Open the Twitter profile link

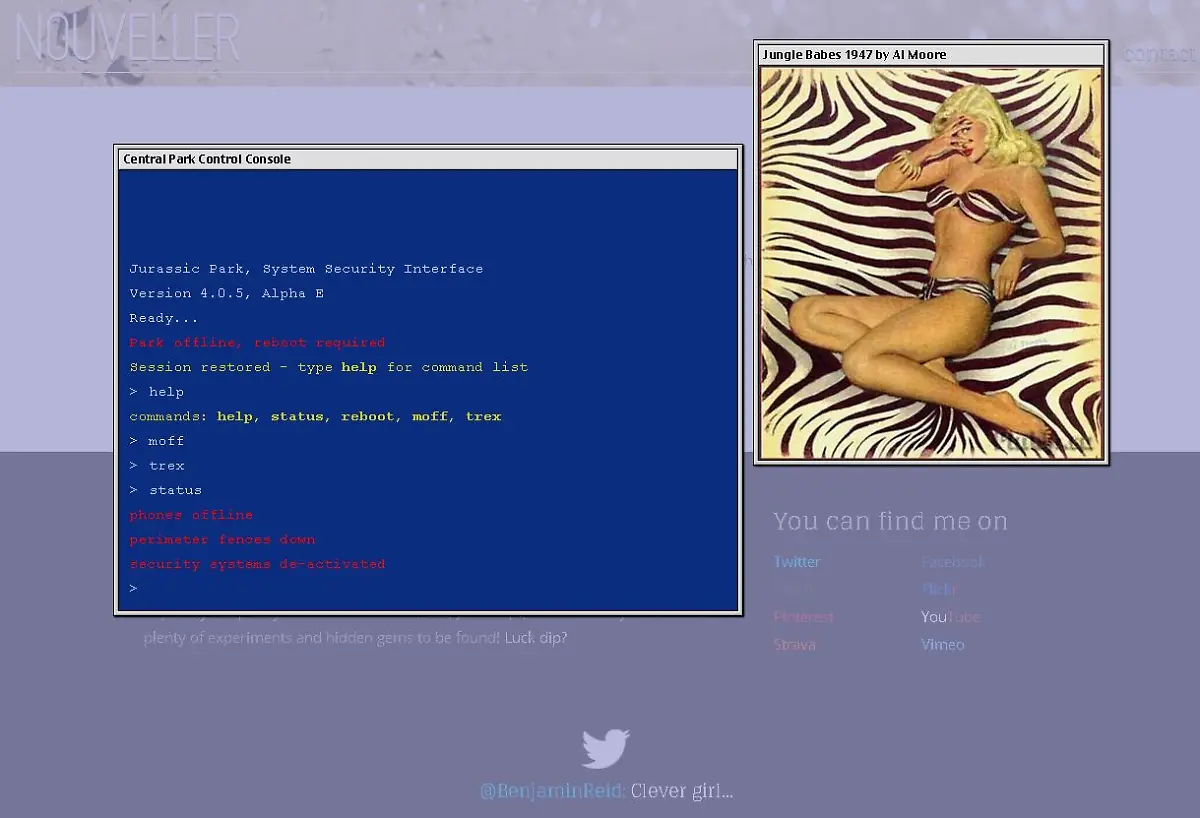pos(797,562)
